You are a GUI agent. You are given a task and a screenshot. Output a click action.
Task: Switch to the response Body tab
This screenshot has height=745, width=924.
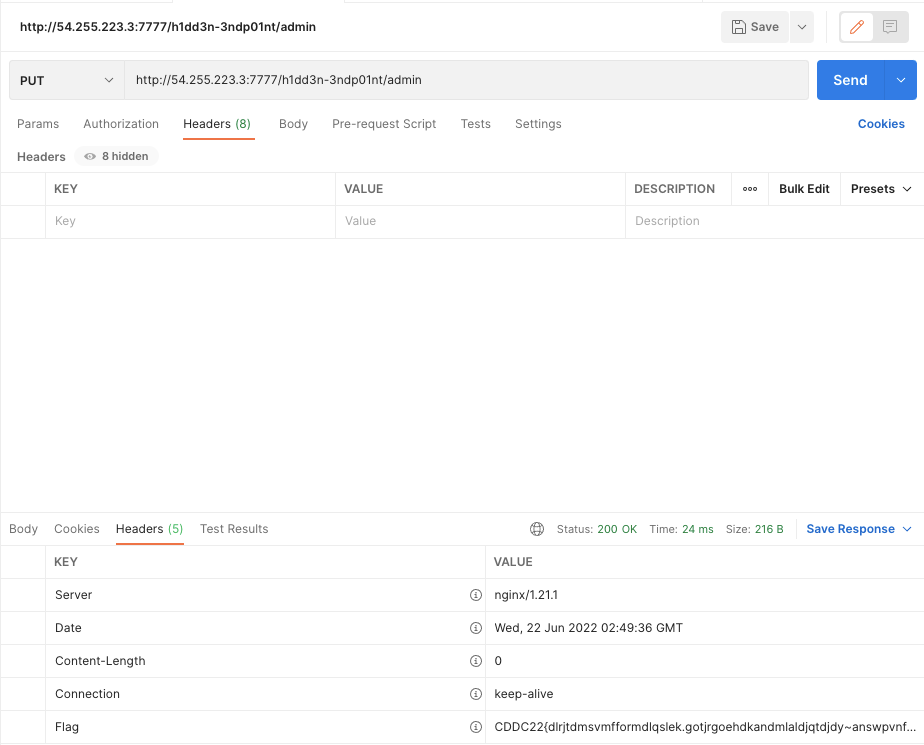pos(23,529)
